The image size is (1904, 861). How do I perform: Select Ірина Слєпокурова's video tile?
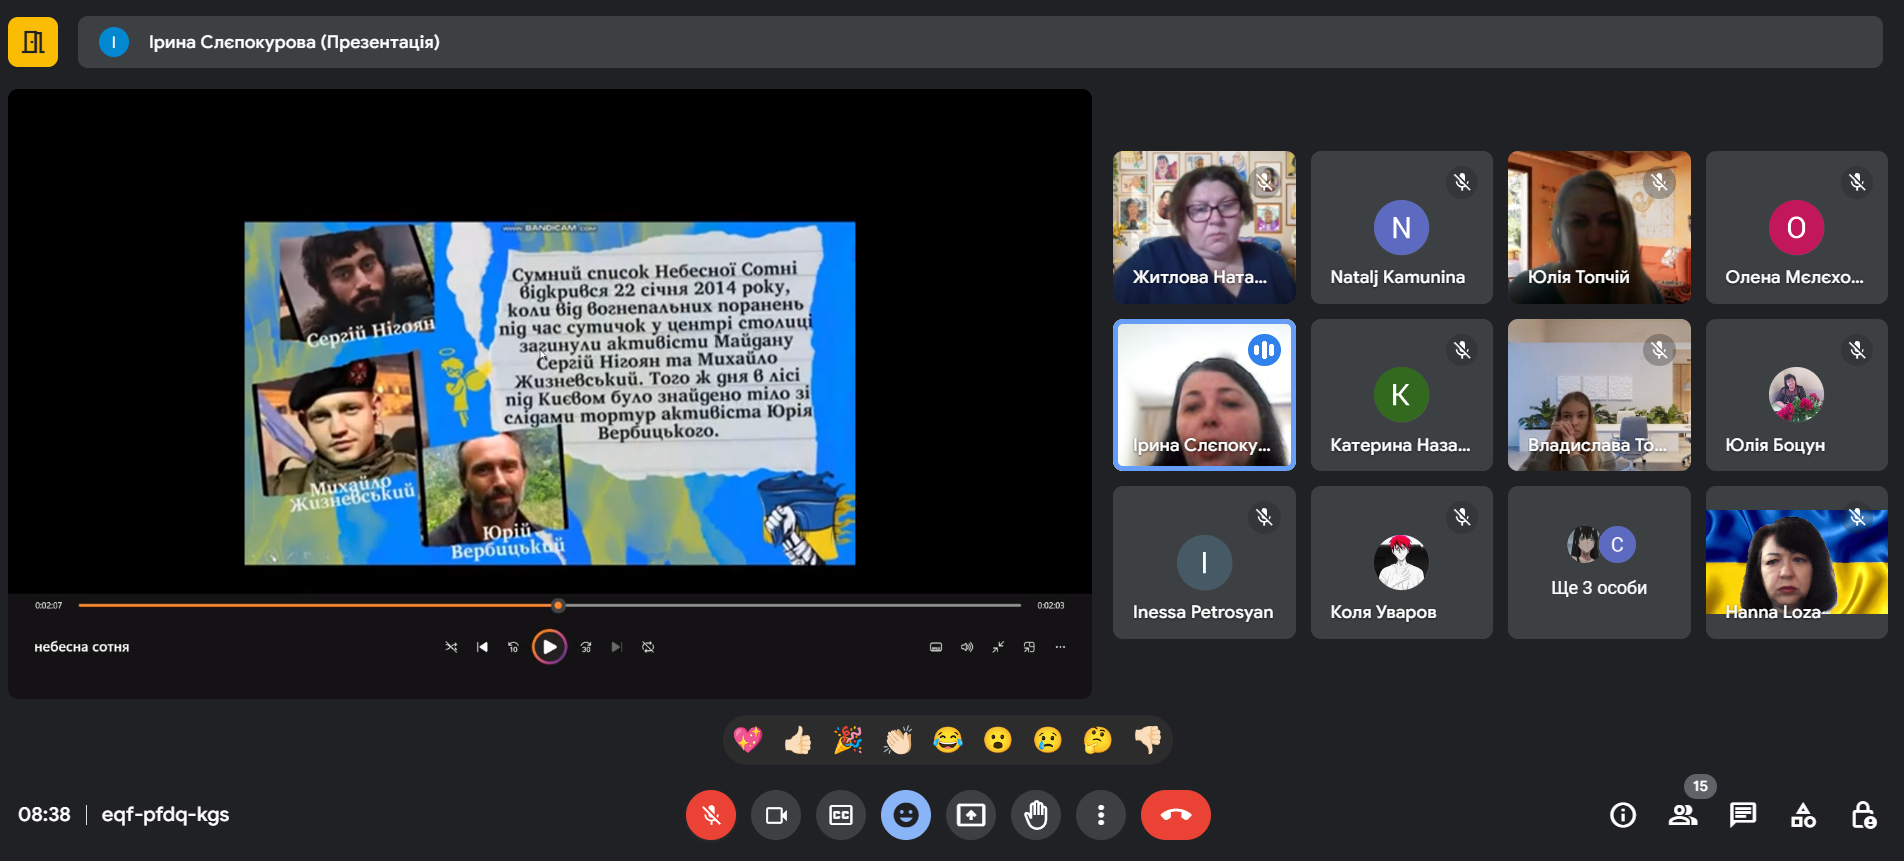tap(1203, 395)
